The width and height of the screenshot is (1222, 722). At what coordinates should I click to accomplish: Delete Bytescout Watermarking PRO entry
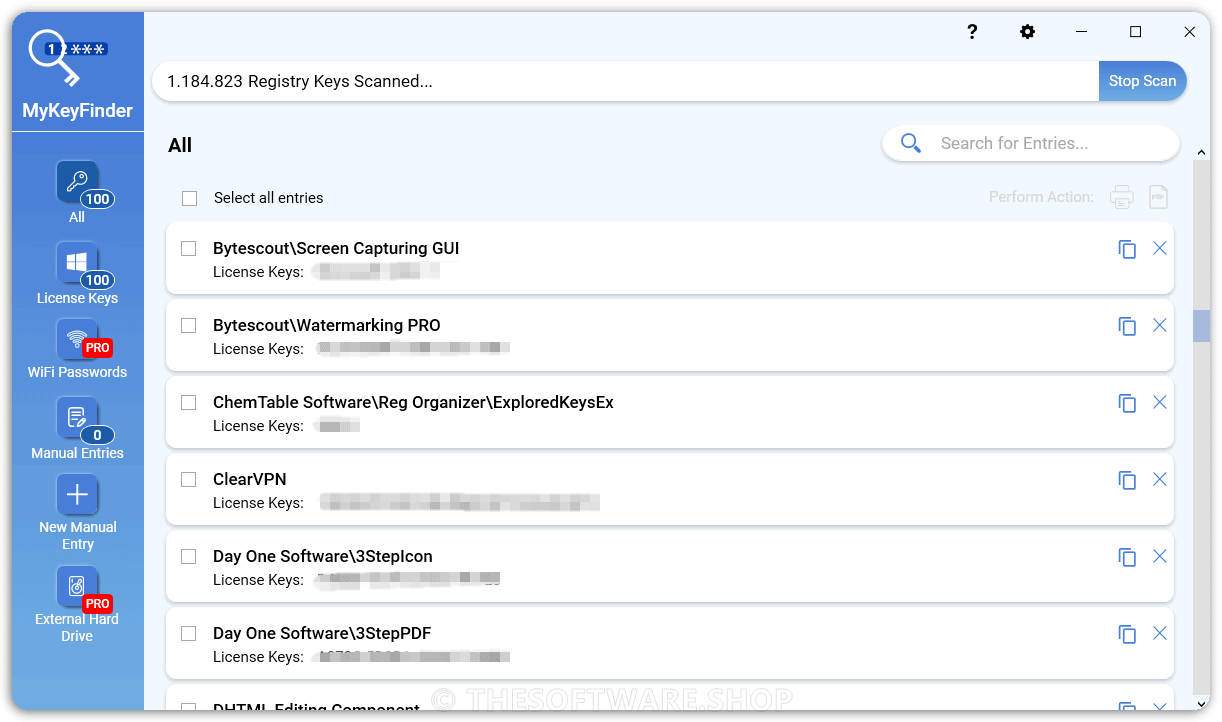[x=1160, y=325]
